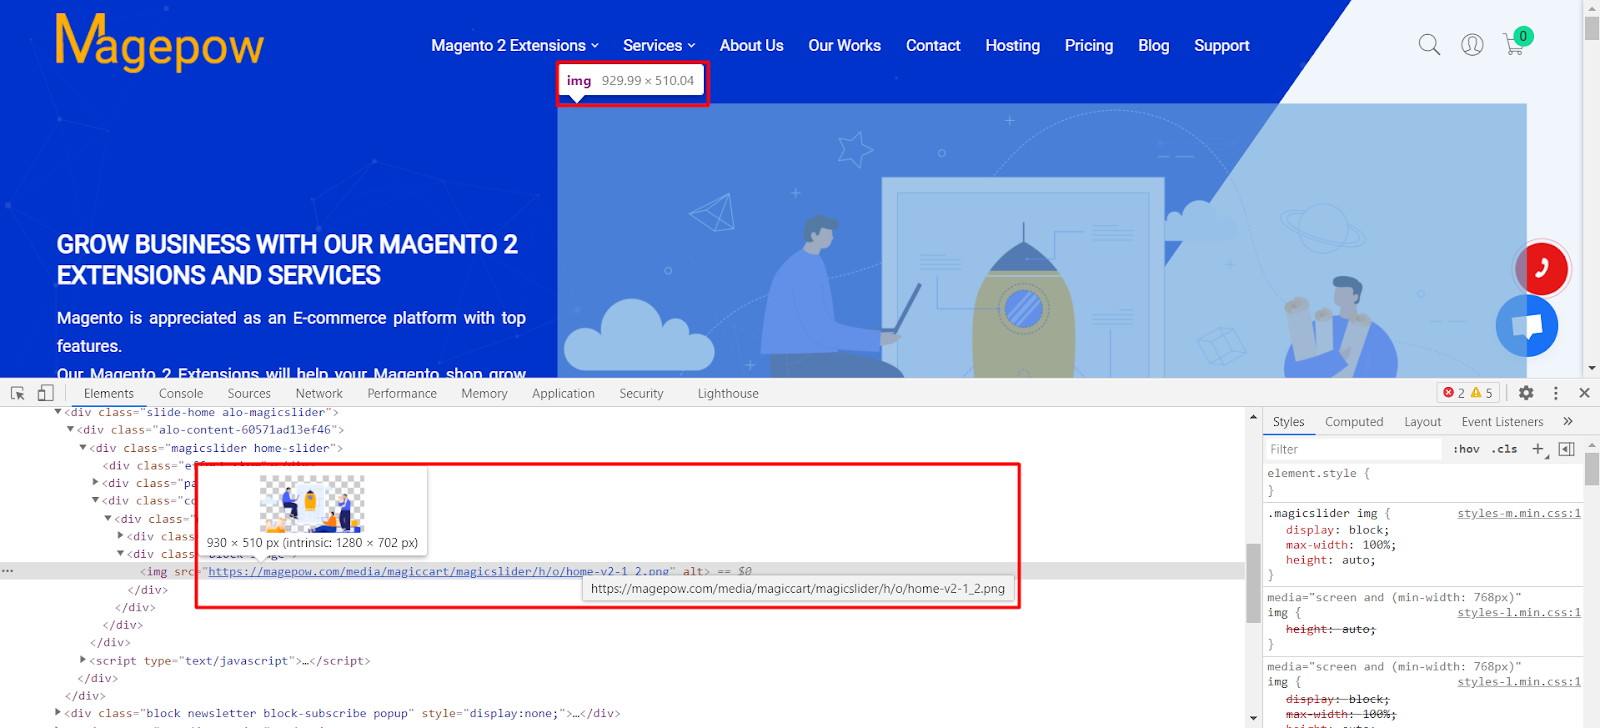The width and height of the screenshot is (1600, 728).
Task: Open the Support link
Action: point(1222,46)
